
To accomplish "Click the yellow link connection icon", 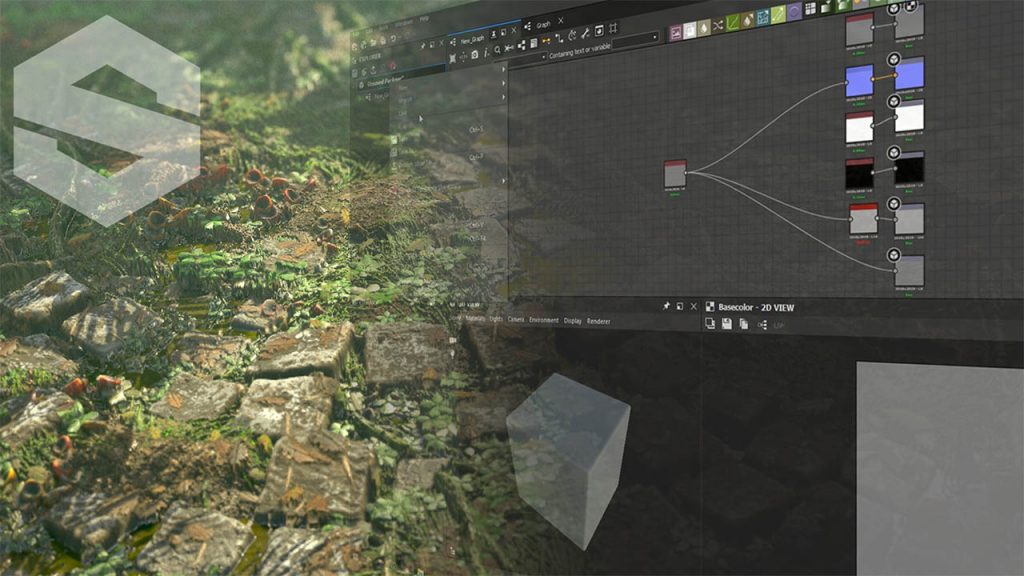I will click(547, 40).
